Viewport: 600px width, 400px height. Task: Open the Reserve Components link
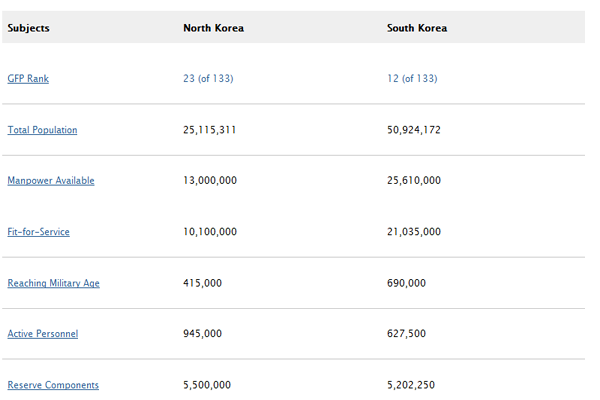[x=53, y=385]
